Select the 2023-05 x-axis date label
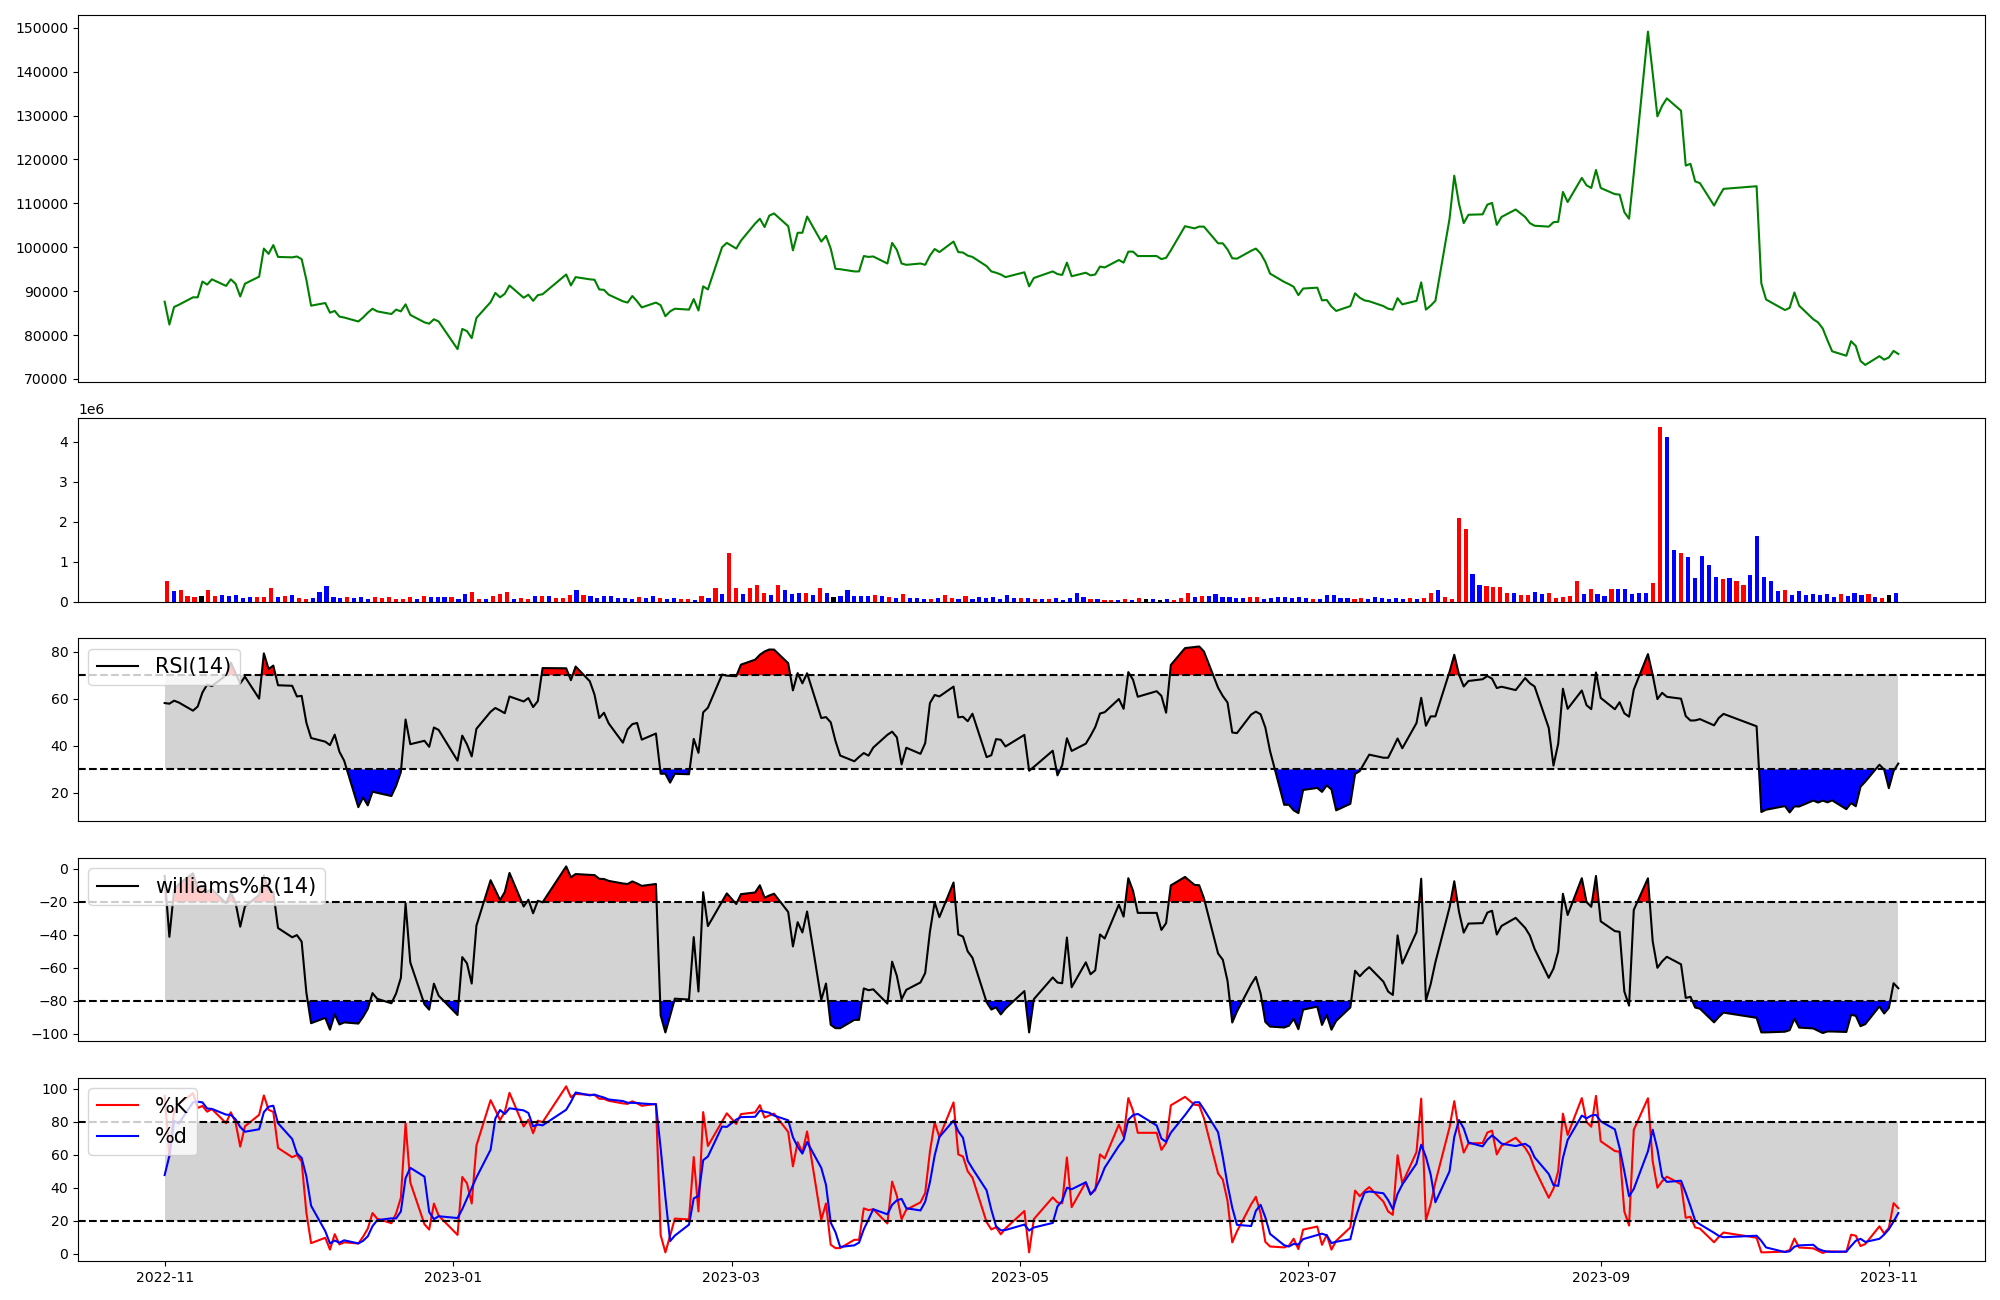2000x1300 pixels. pyautogui.click(x=1020, y=1277)
